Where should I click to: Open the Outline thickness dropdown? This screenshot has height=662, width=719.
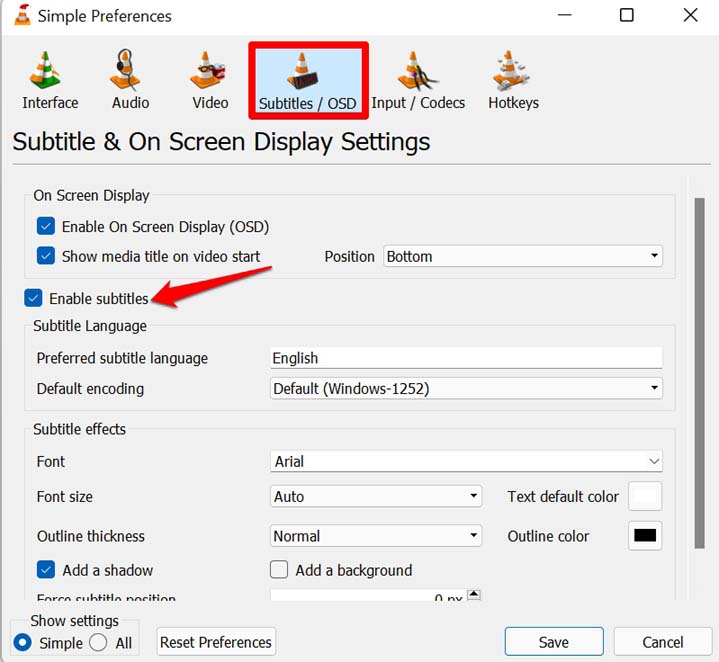pyautogui.click(x=376, y=535)
